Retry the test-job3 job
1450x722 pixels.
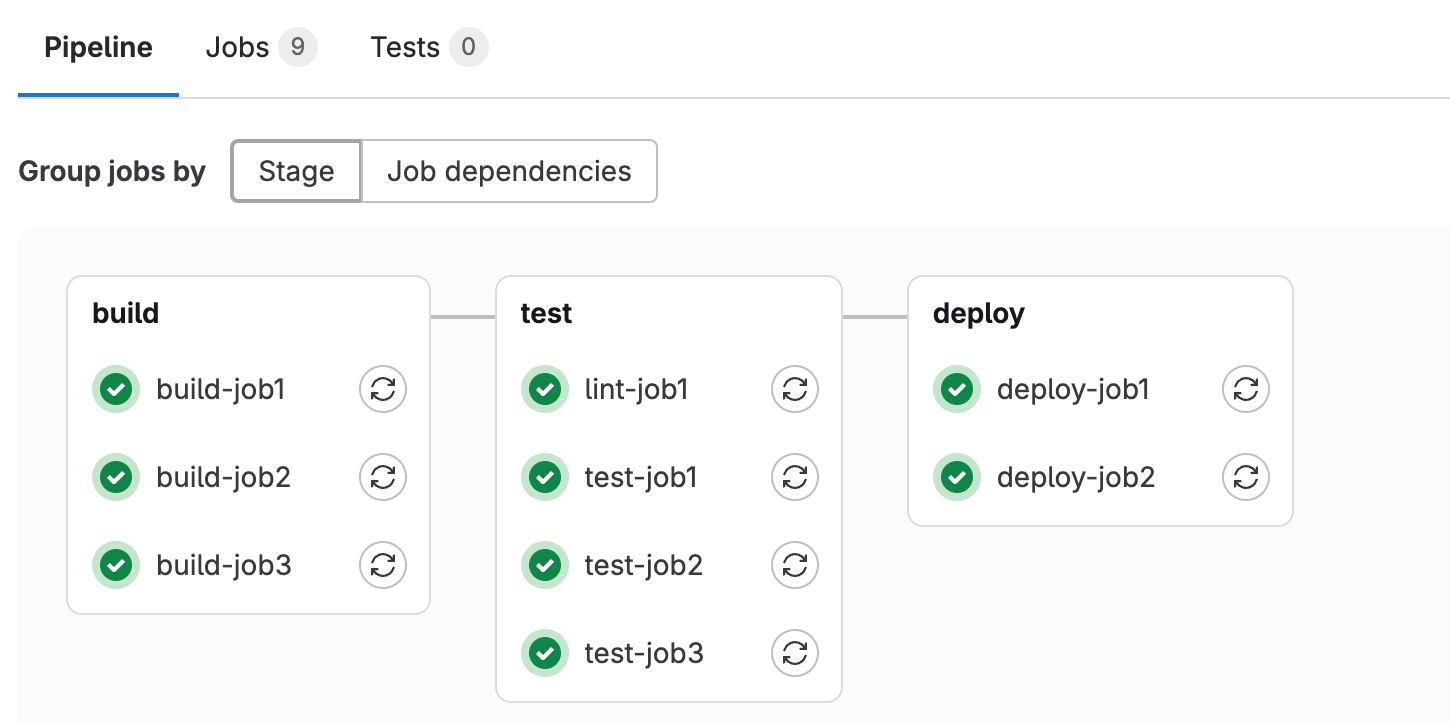click(794, 653)
